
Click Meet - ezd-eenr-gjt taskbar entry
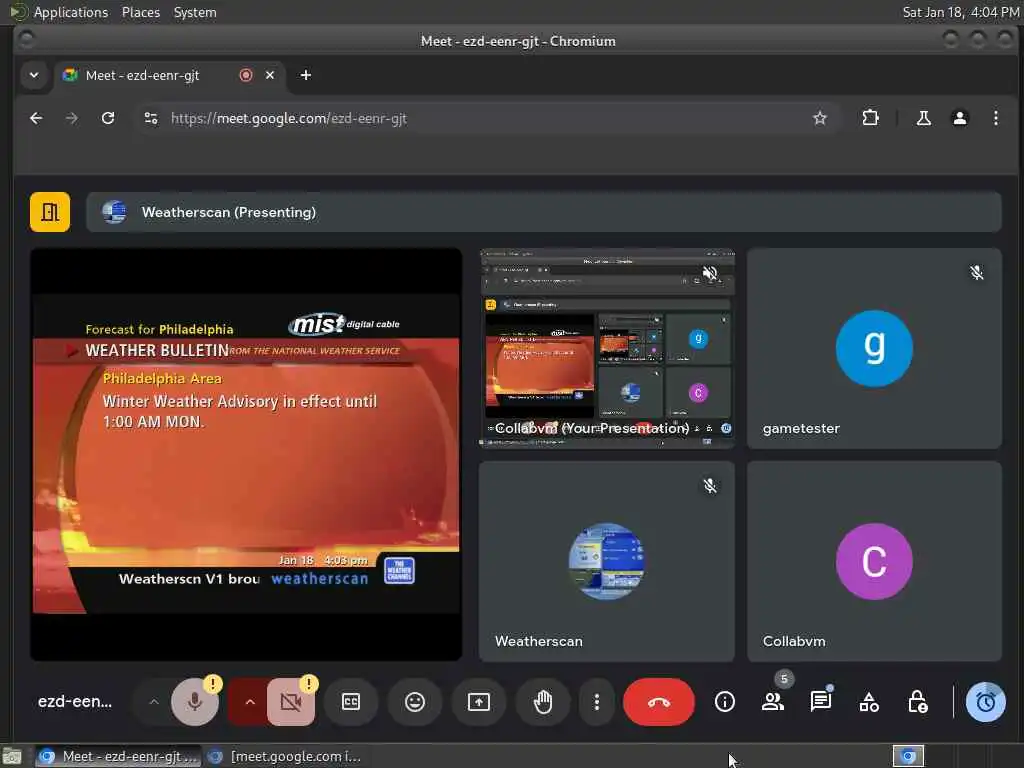coord(117,756)
